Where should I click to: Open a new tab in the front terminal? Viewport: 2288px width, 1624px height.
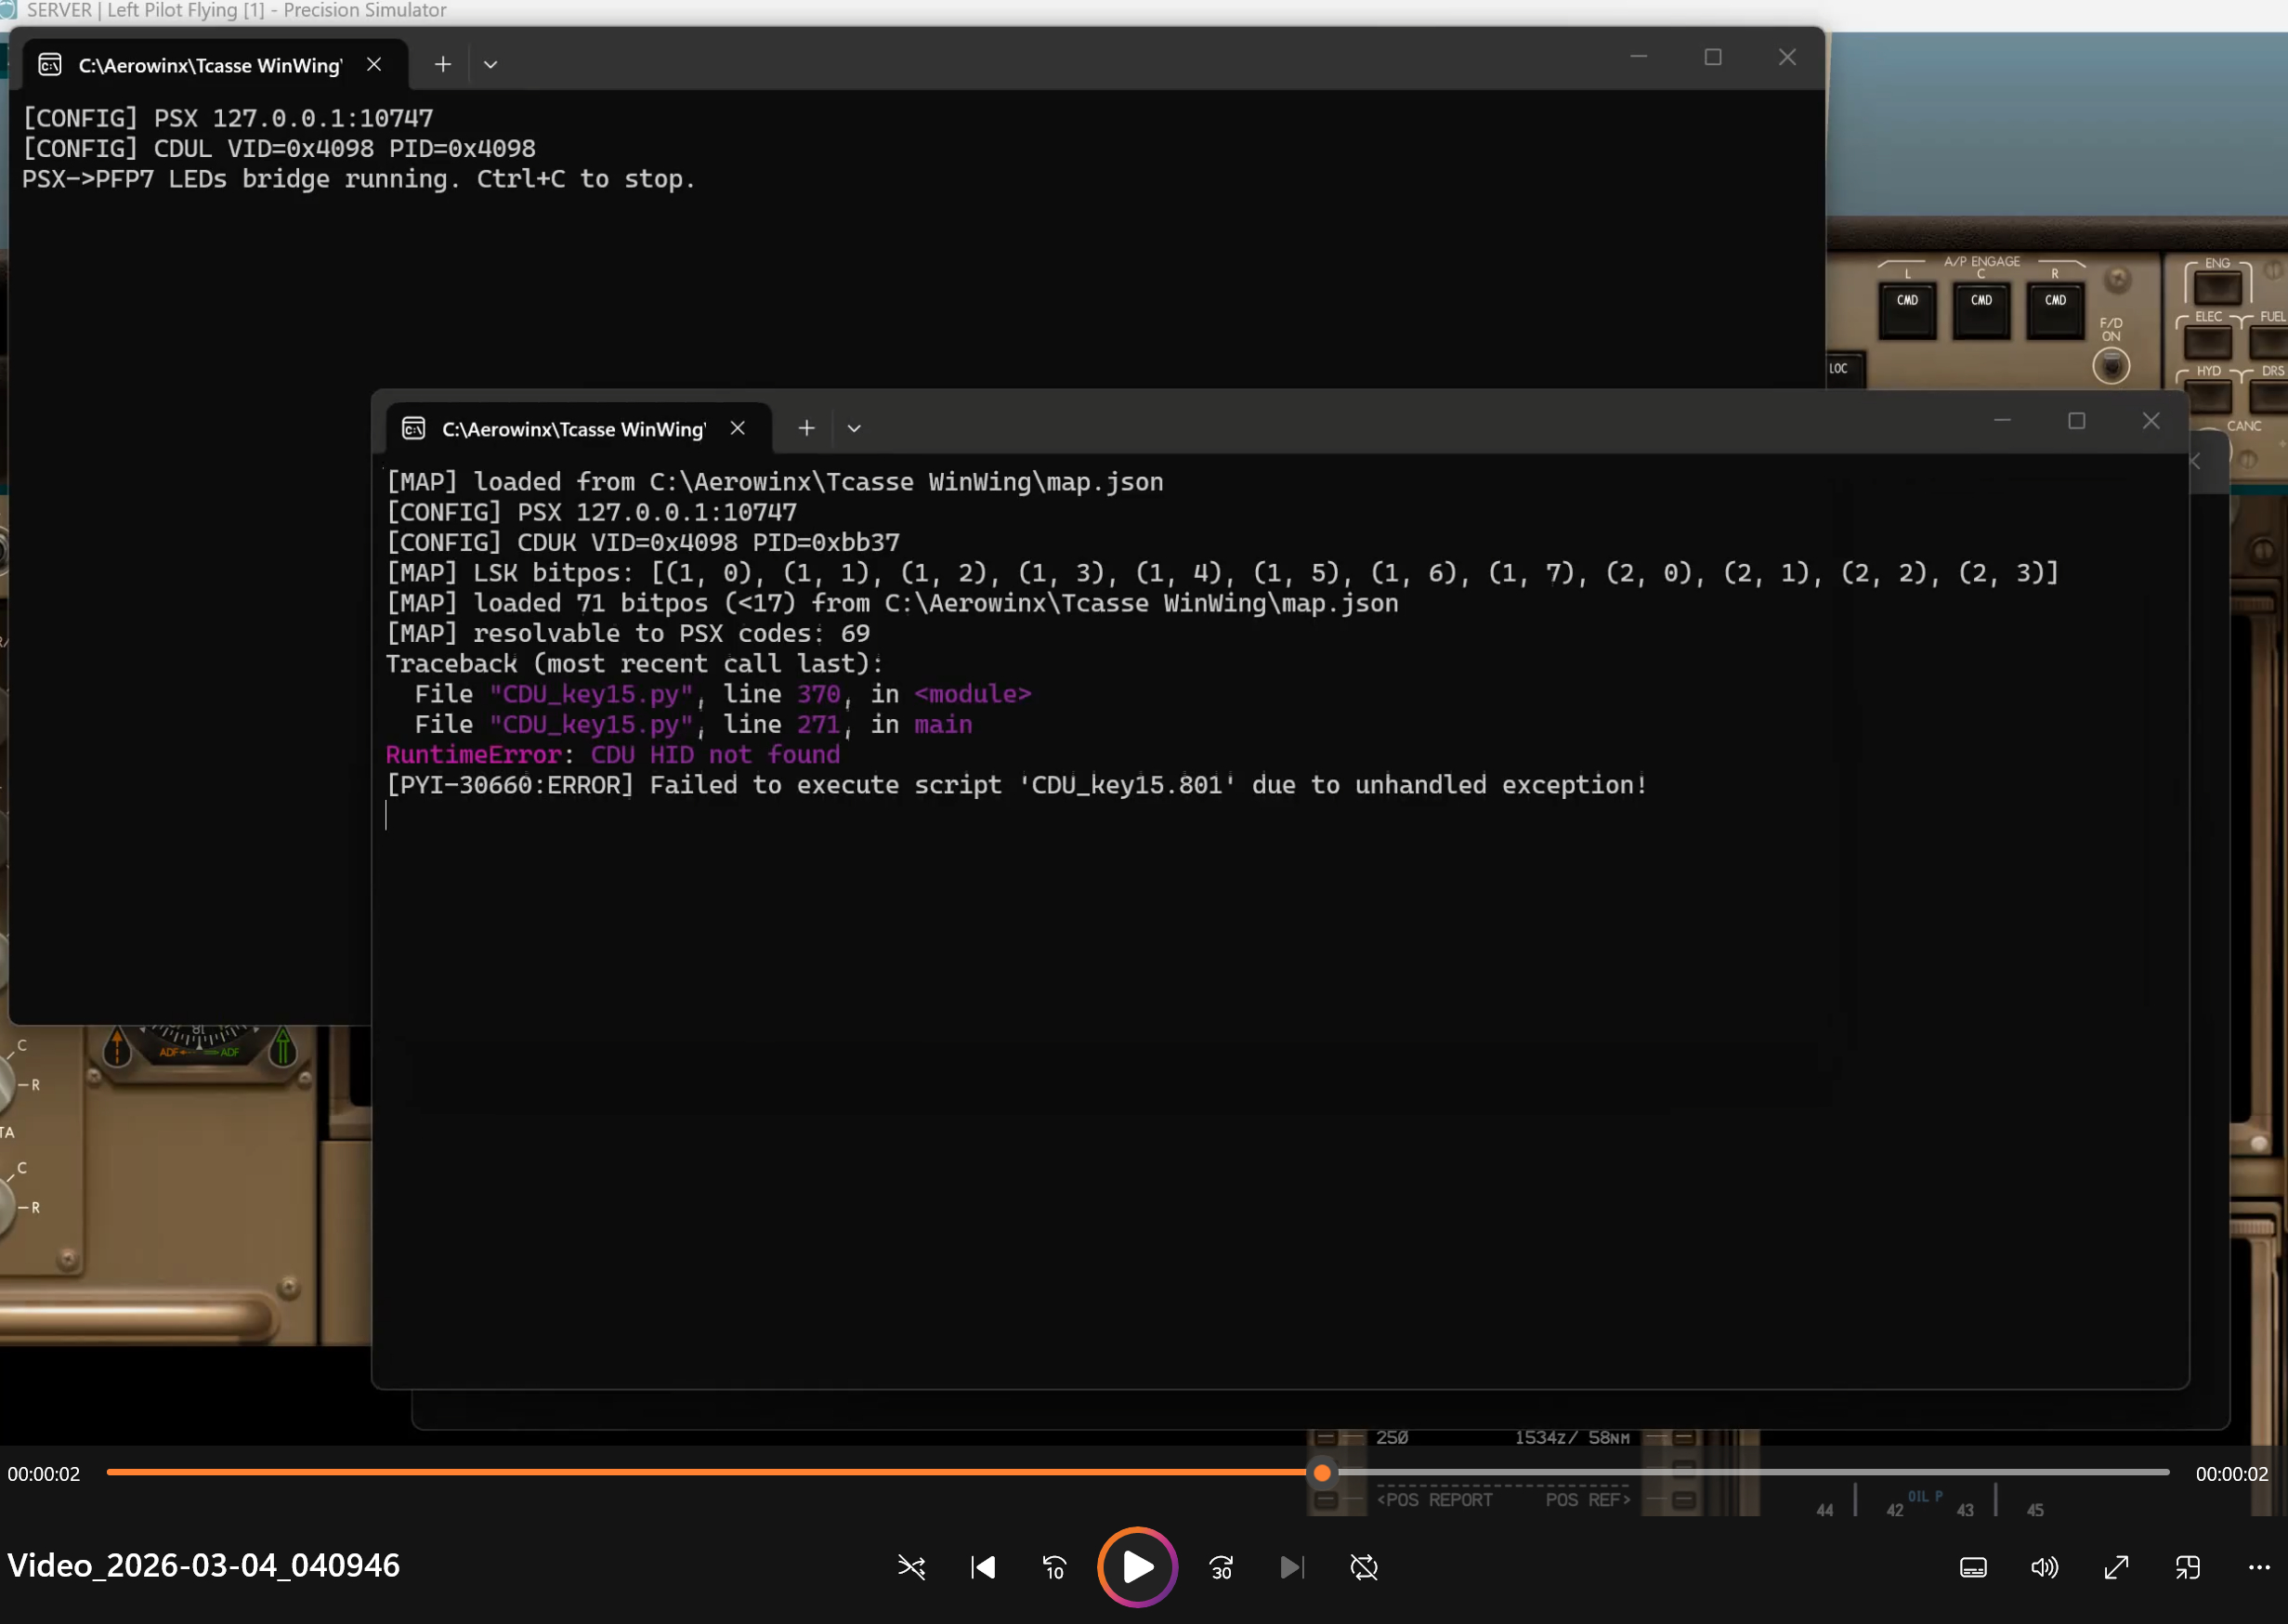[806, 428]
